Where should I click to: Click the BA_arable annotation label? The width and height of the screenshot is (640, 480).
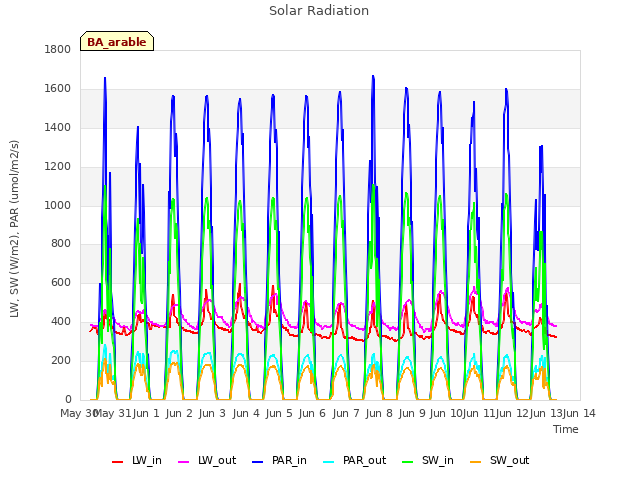point(117,41)
